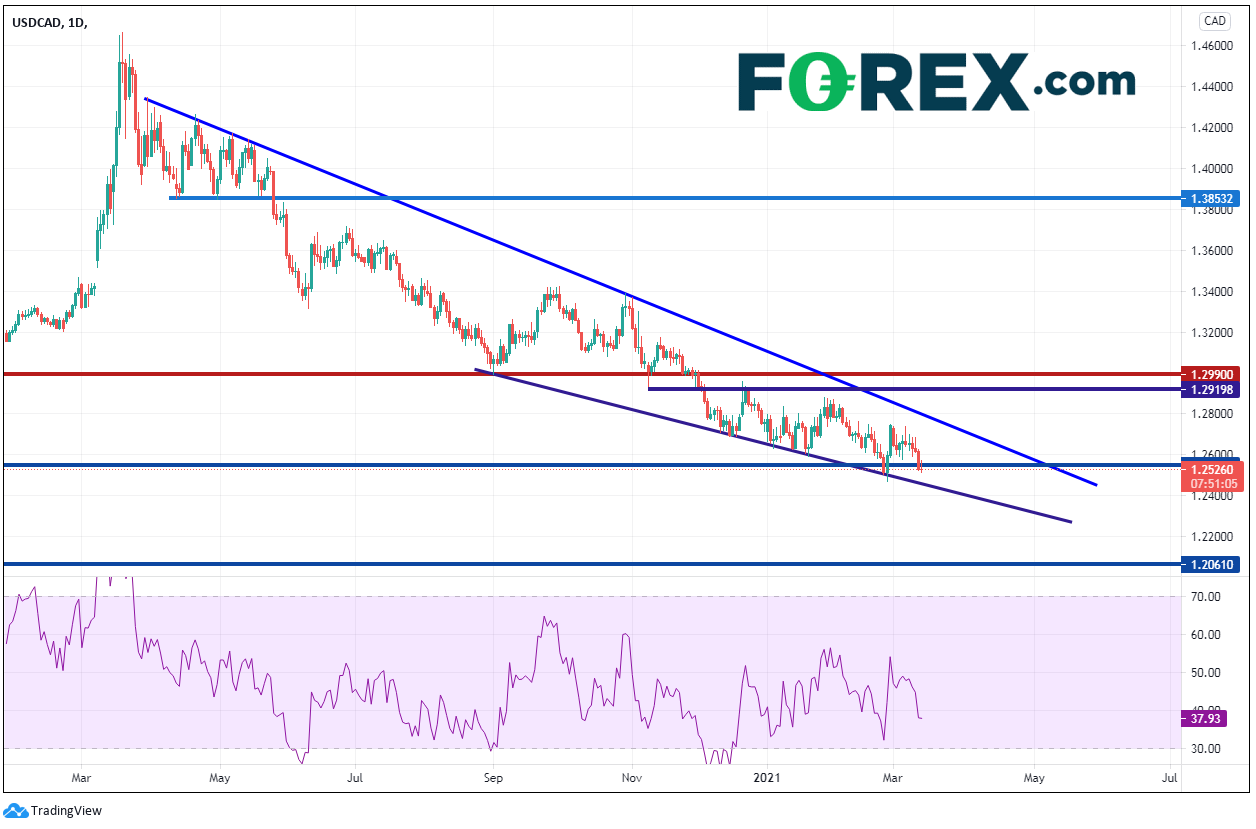1256x829 pixels.
Task: Select the 1.20610 price level label
Action: [1210, 565]
